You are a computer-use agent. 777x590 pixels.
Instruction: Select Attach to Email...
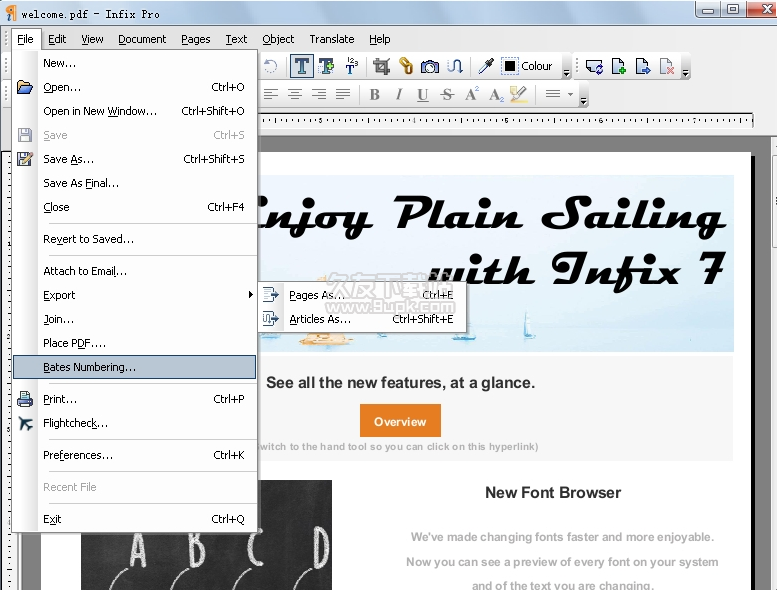point(135,271)
